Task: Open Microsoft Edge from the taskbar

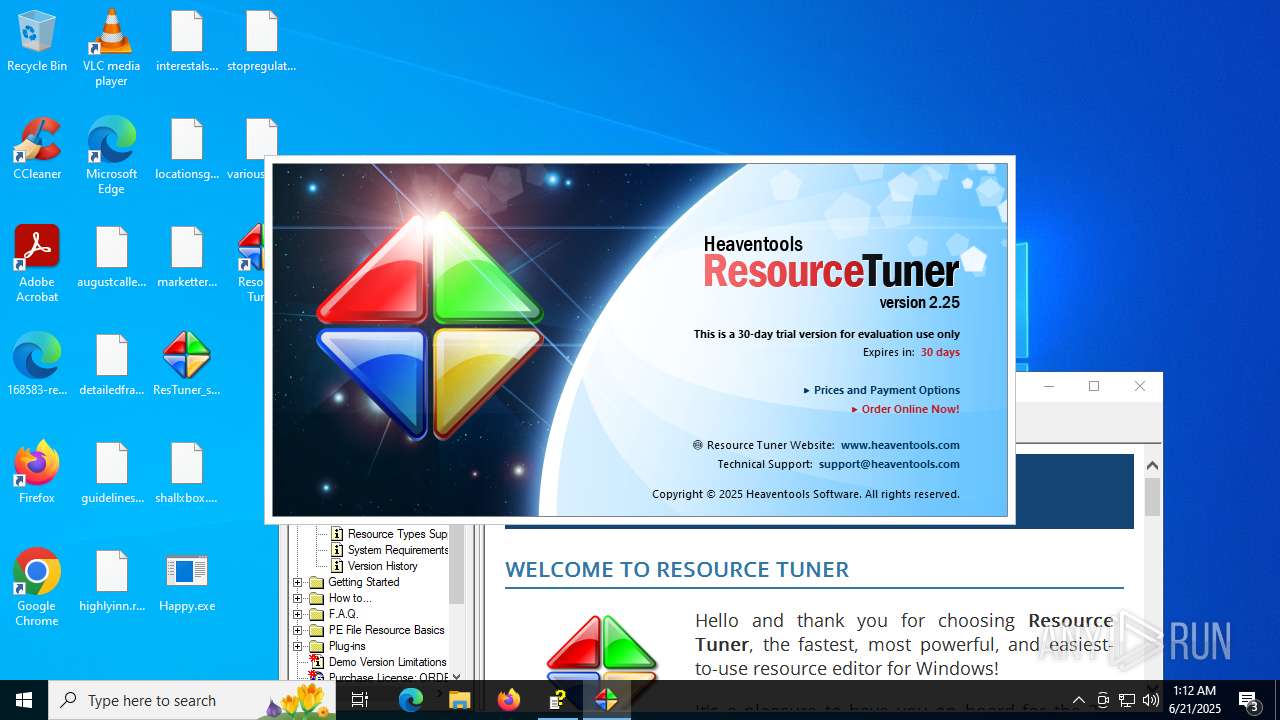Action: (x=411, y=700)
